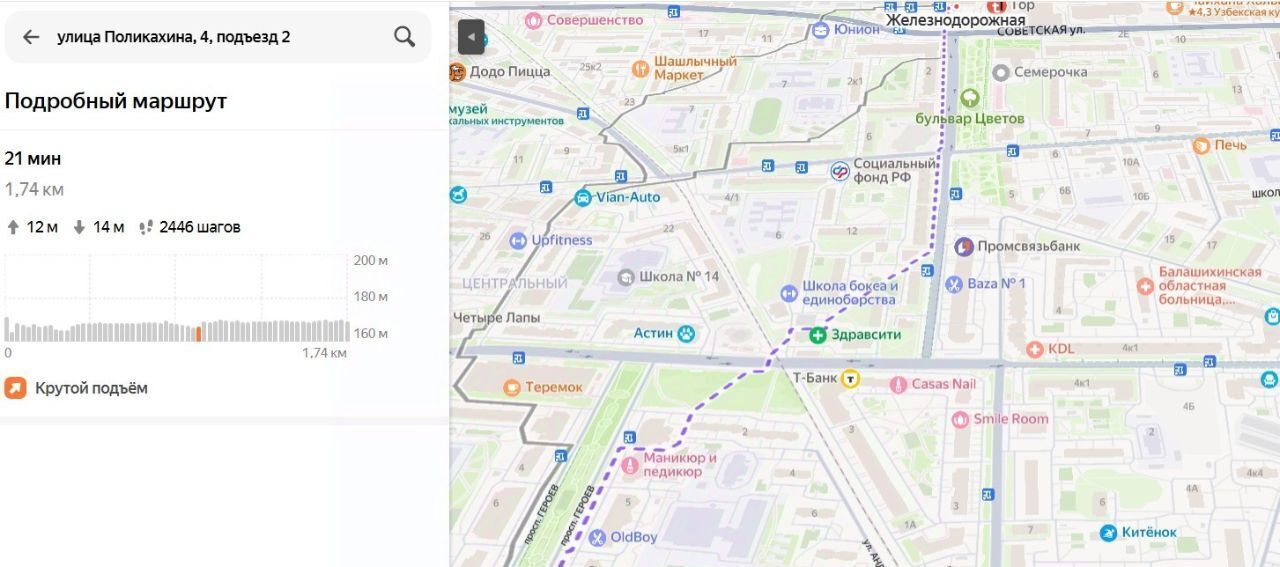This screenshot has width=1280, height=567.
Task: Click the 1,74 км distance under 21 мин
Action: coord(34,189)
